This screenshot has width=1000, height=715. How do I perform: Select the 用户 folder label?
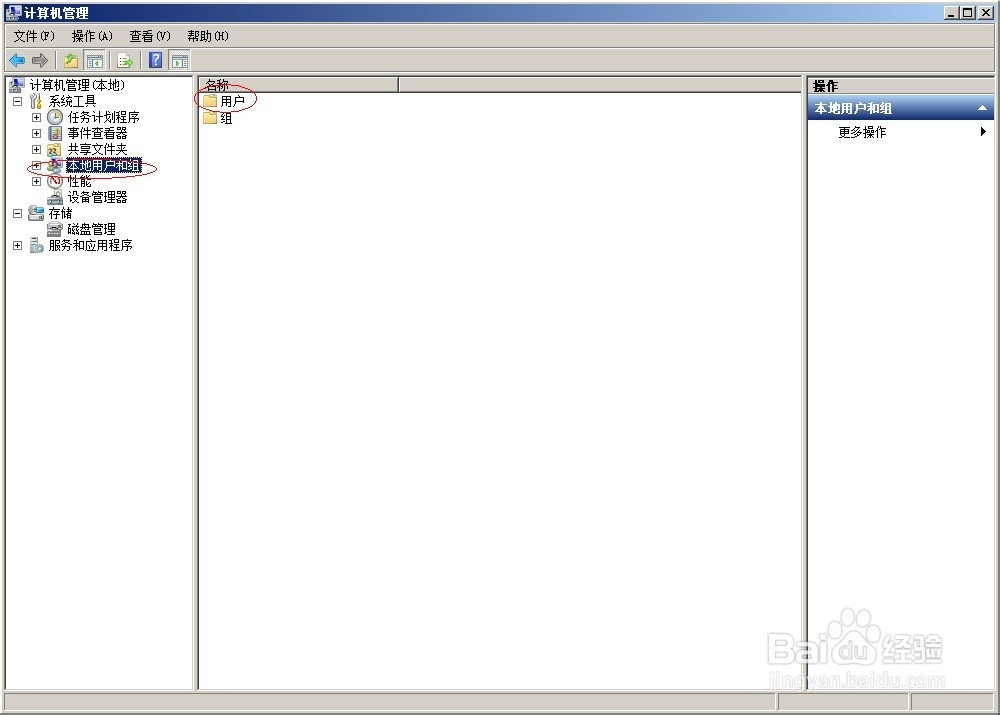[232, 101]
